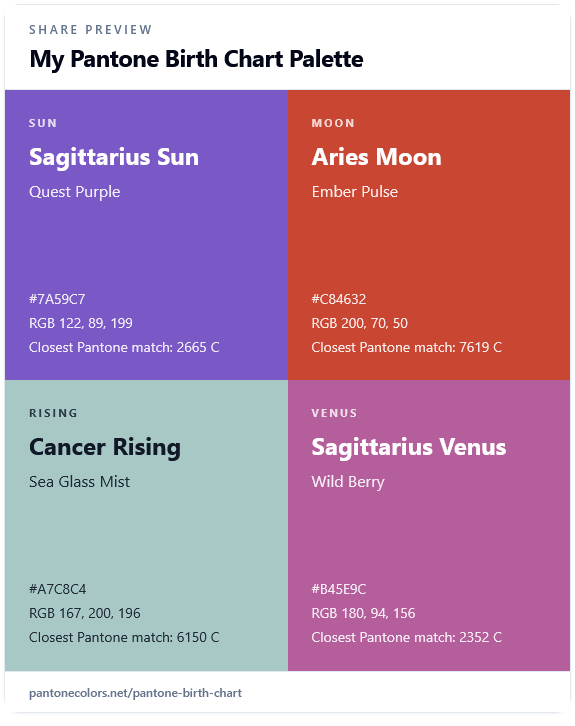Screen dimensions: 575x726
Task: Select the Quest Purple color swatch
Action: point(146,235)
